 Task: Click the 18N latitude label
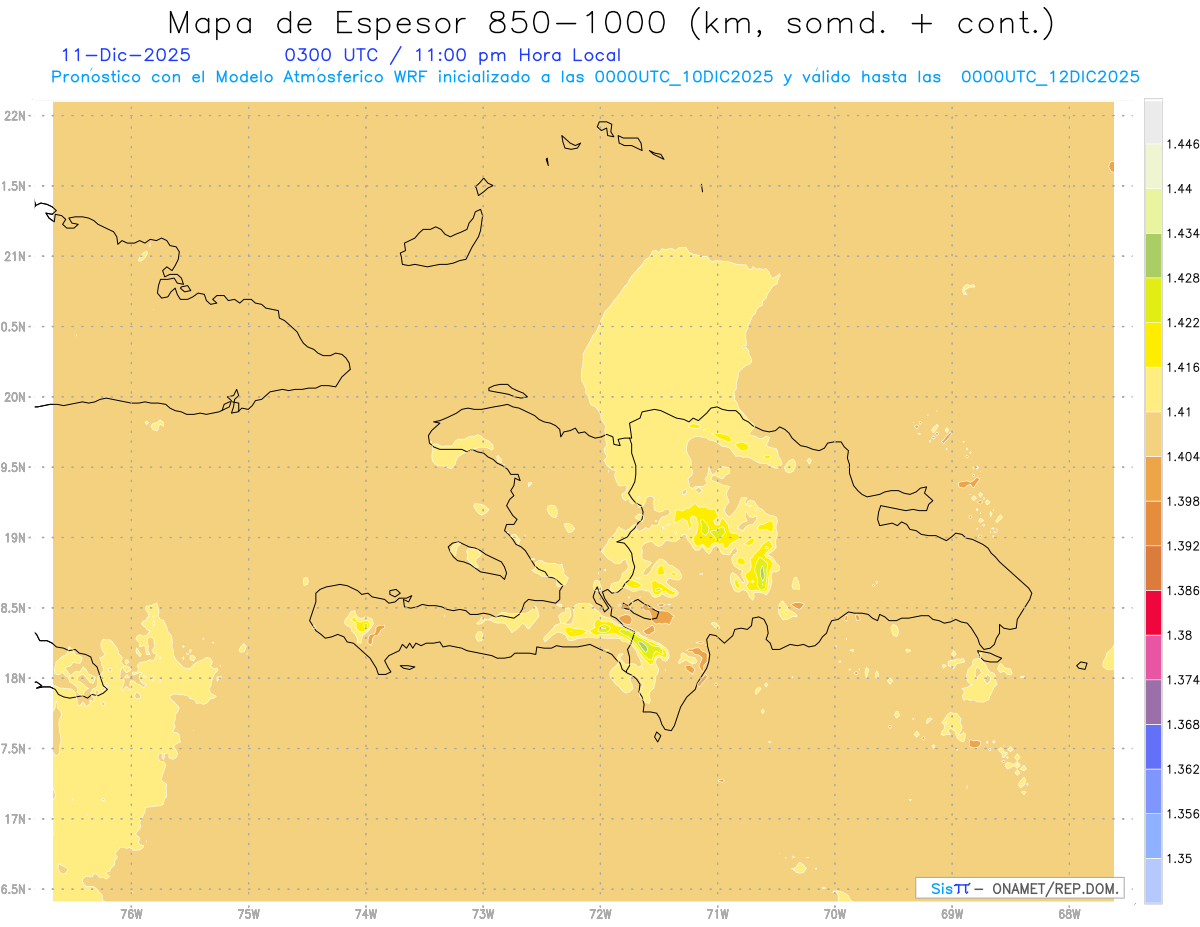point(15,678)
